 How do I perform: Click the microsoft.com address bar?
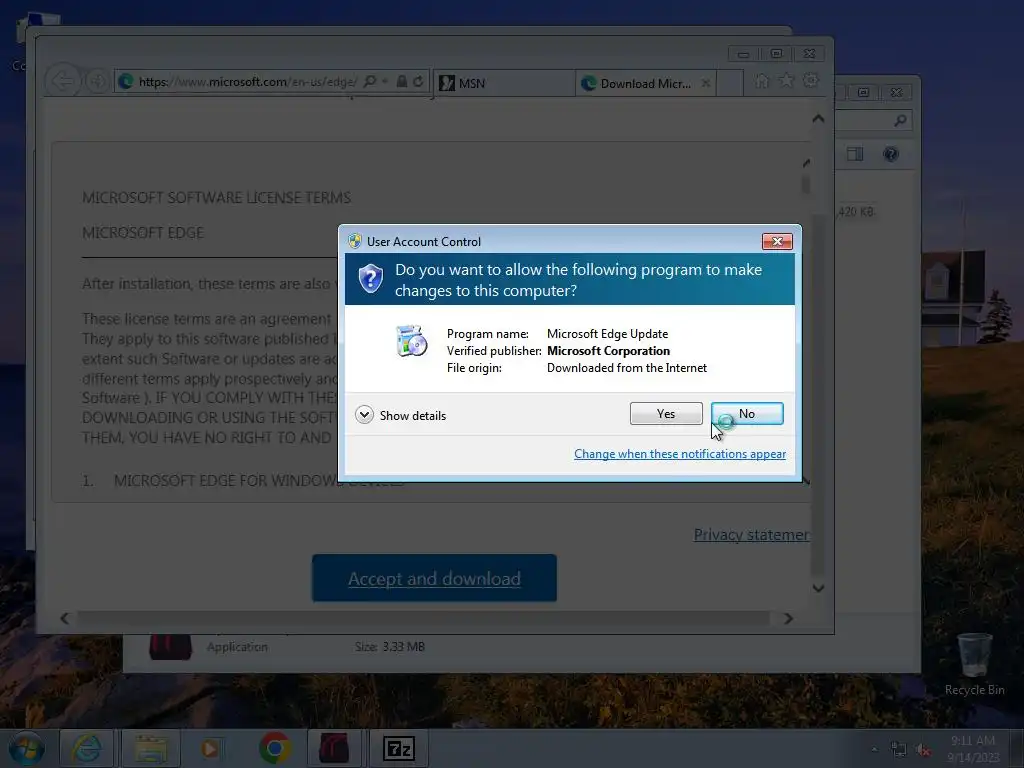pos(247,82)
